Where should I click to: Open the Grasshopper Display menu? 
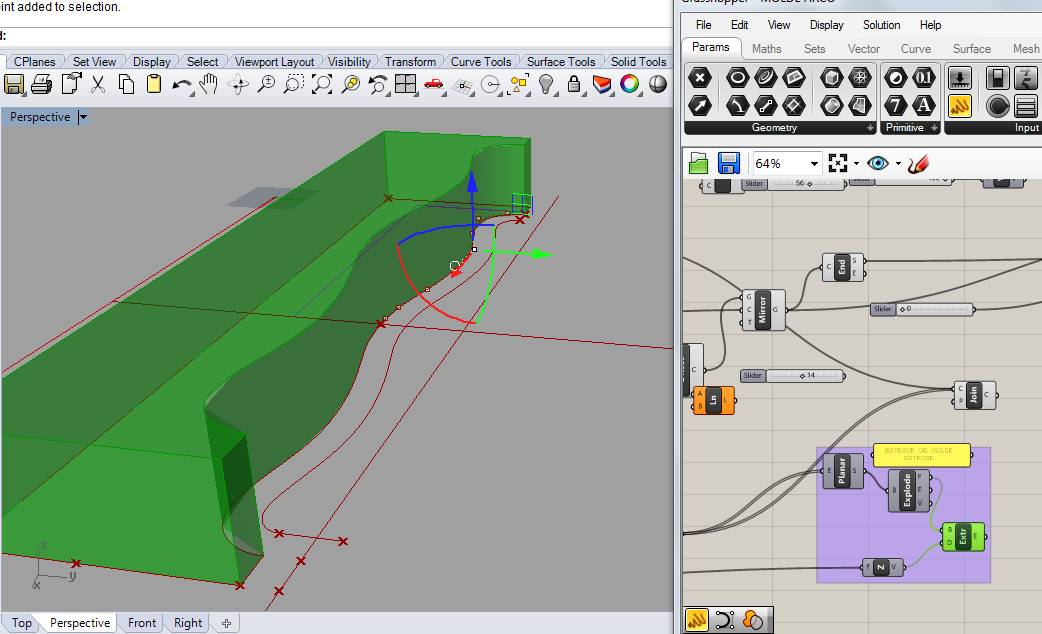tap(826, 25)
